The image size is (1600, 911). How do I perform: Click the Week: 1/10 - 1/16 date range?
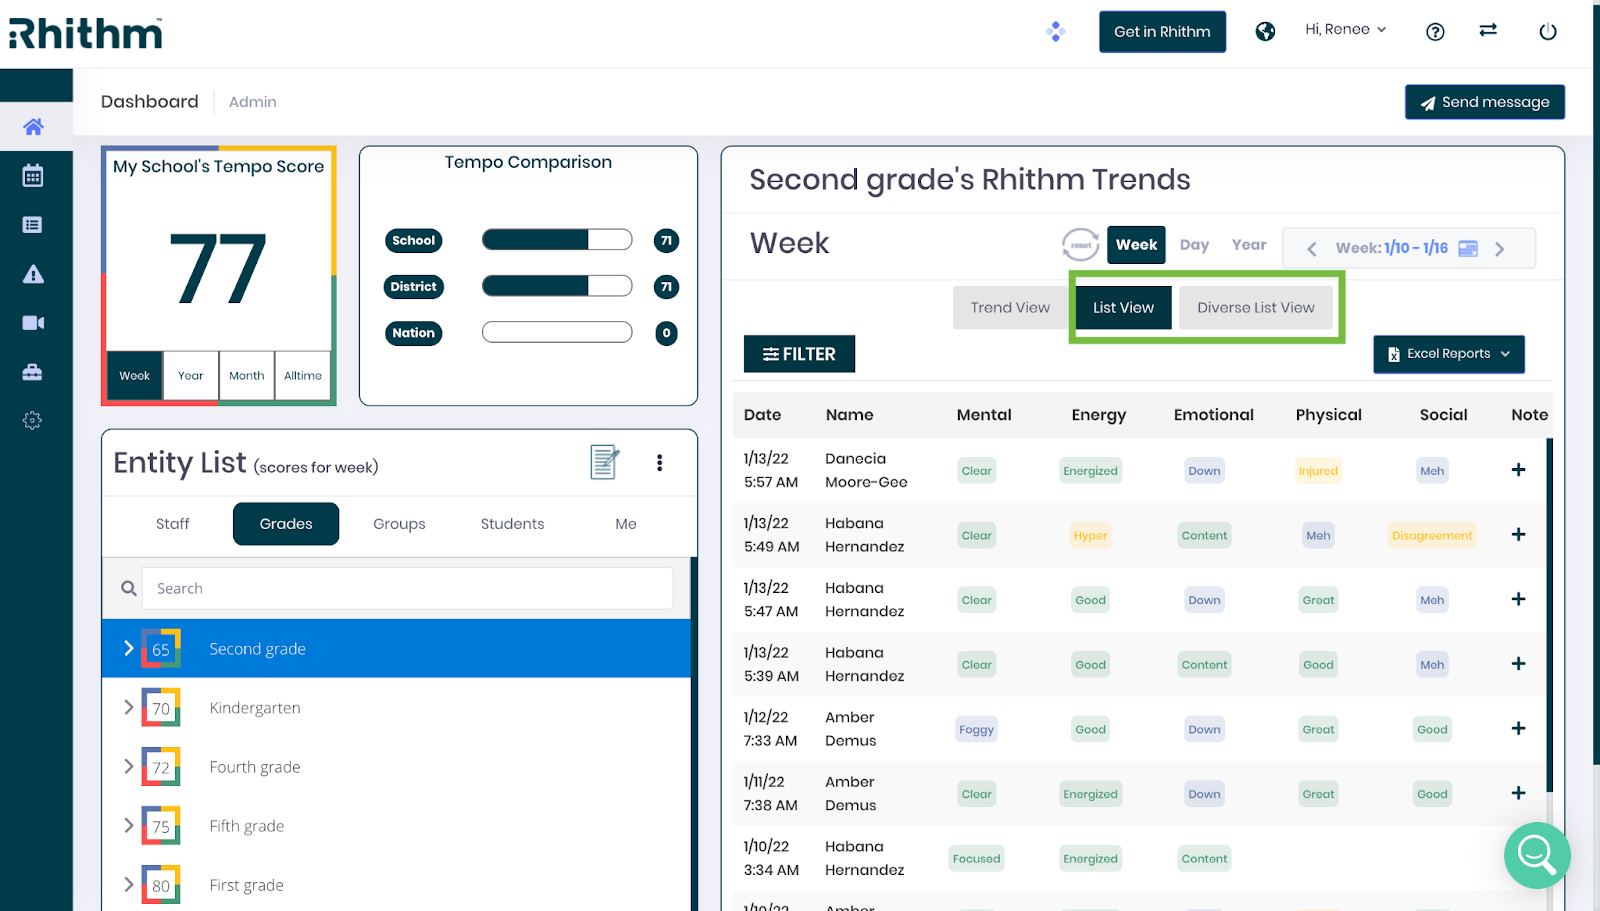pos(1391,248)
